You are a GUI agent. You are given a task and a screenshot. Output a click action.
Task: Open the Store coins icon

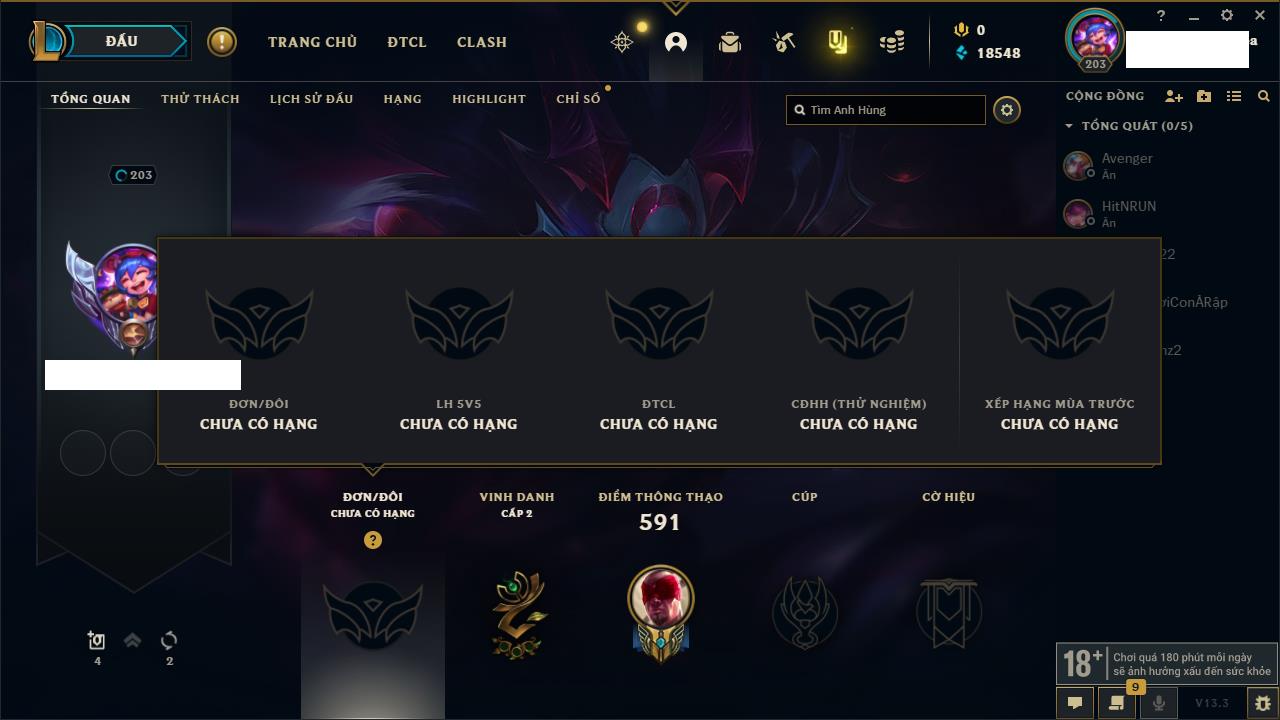pyautogui.click(x=892, y=42)
